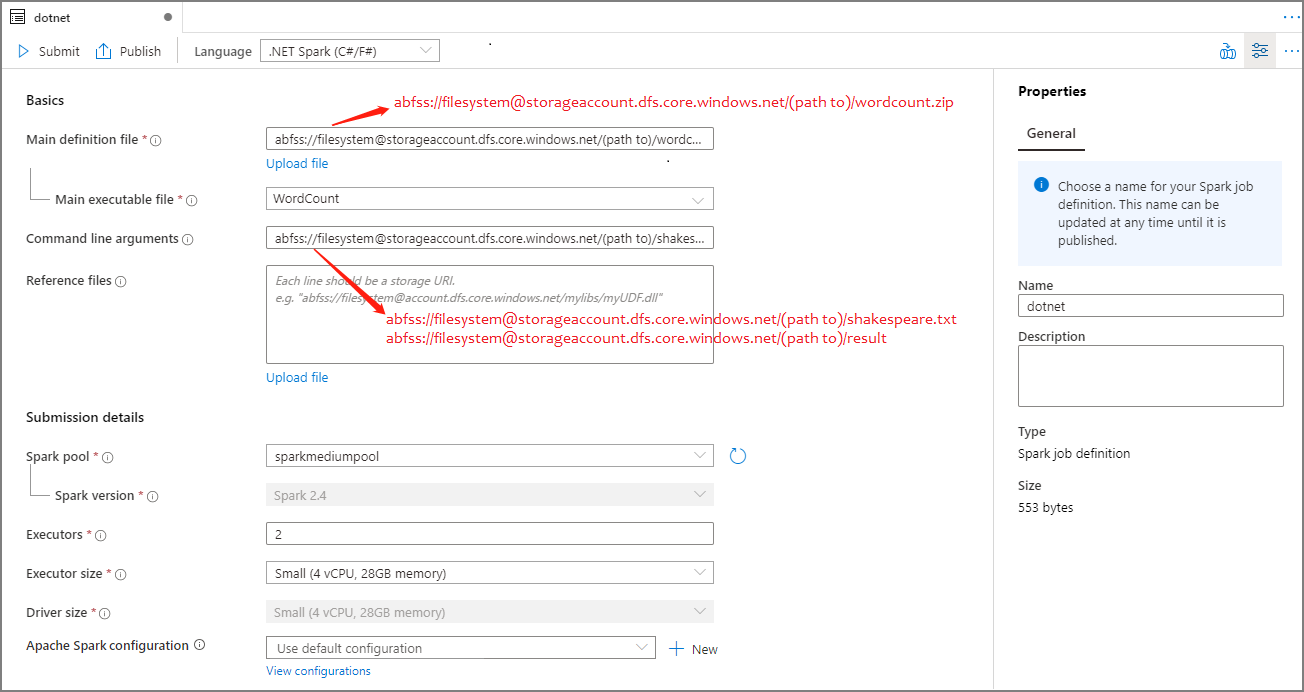1304x692 pixels.
Task: Click the view code icon in toolbar
Action: click(x=1228, y=51)
